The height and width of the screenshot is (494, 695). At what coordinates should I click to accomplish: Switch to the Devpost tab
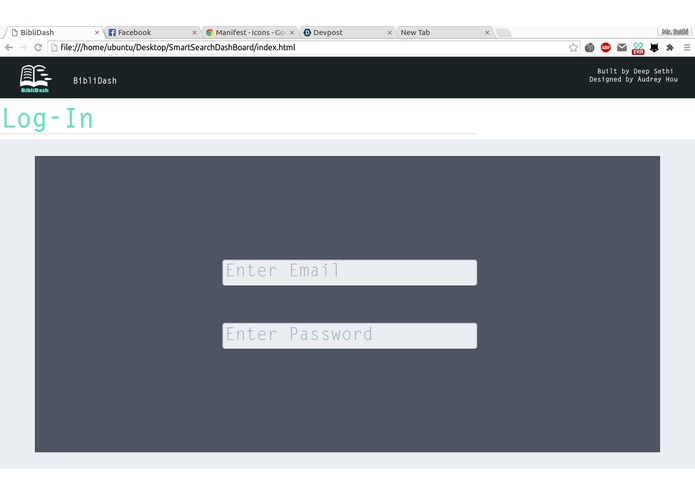tap(347, 32)
